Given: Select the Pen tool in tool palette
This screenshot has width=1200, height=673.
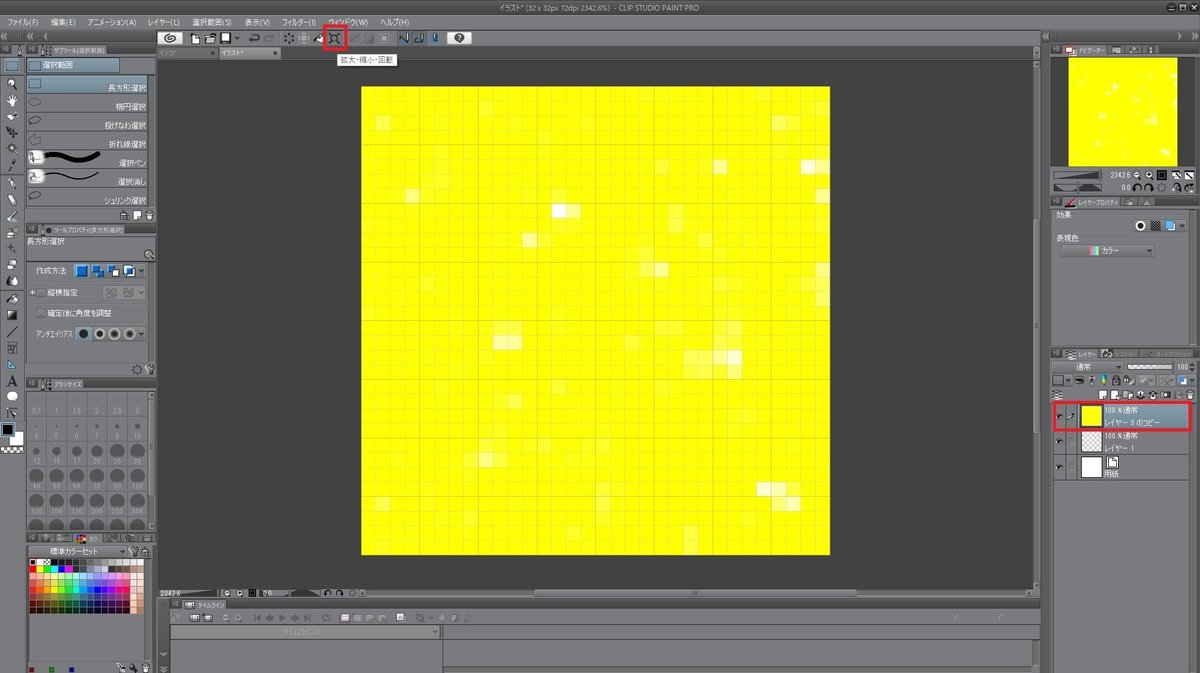Looking at the screenshot, I should (x=12, y=183).
